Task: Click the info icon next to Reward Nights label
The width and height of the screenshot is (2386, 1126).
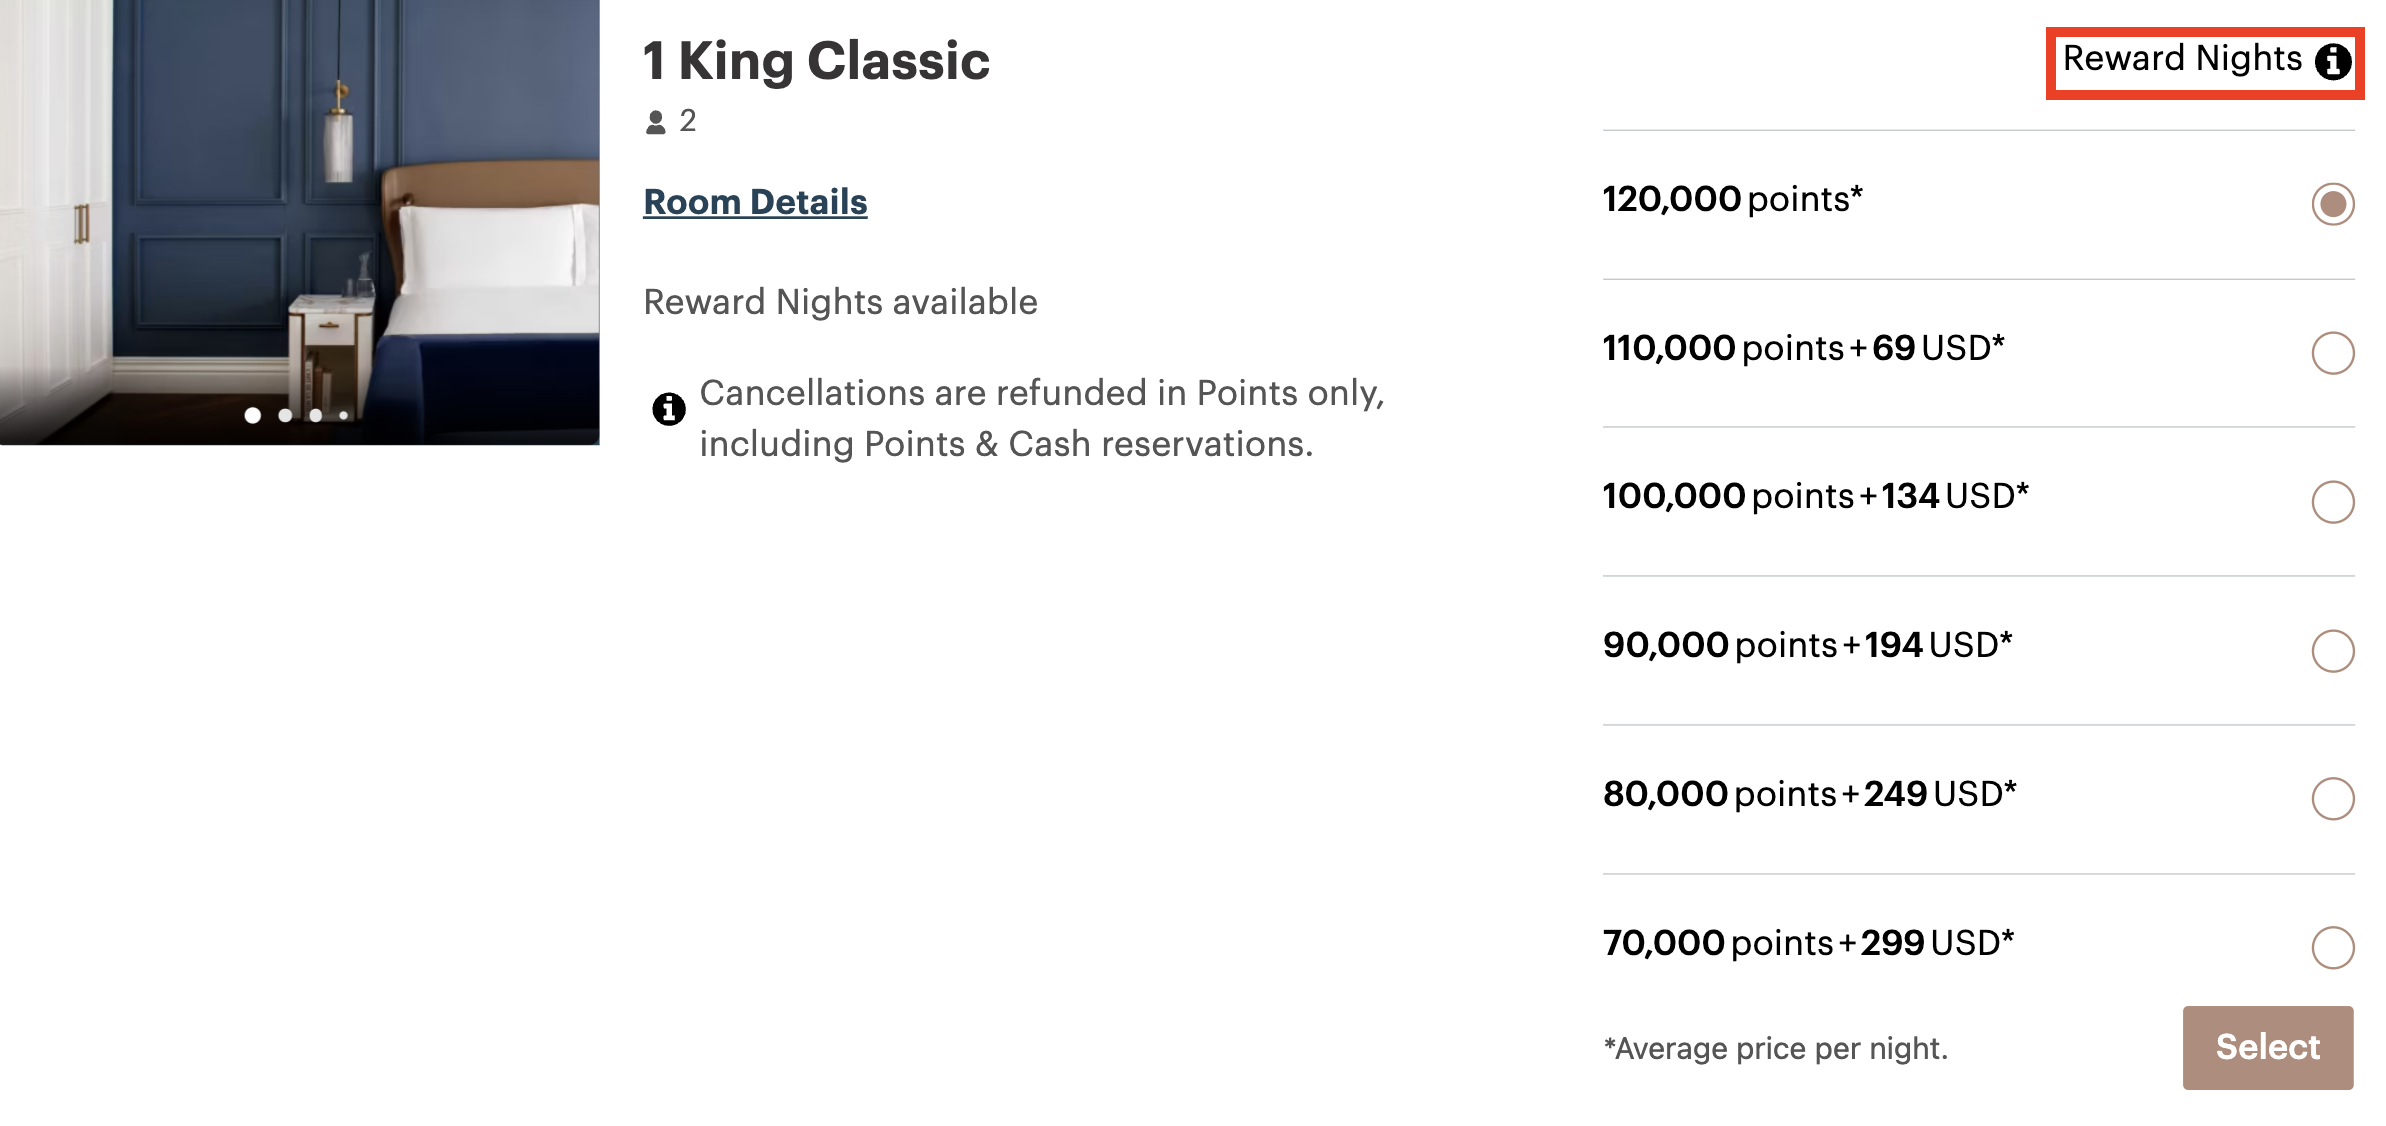Action: pyautogui.click(x=2334, y=60)
